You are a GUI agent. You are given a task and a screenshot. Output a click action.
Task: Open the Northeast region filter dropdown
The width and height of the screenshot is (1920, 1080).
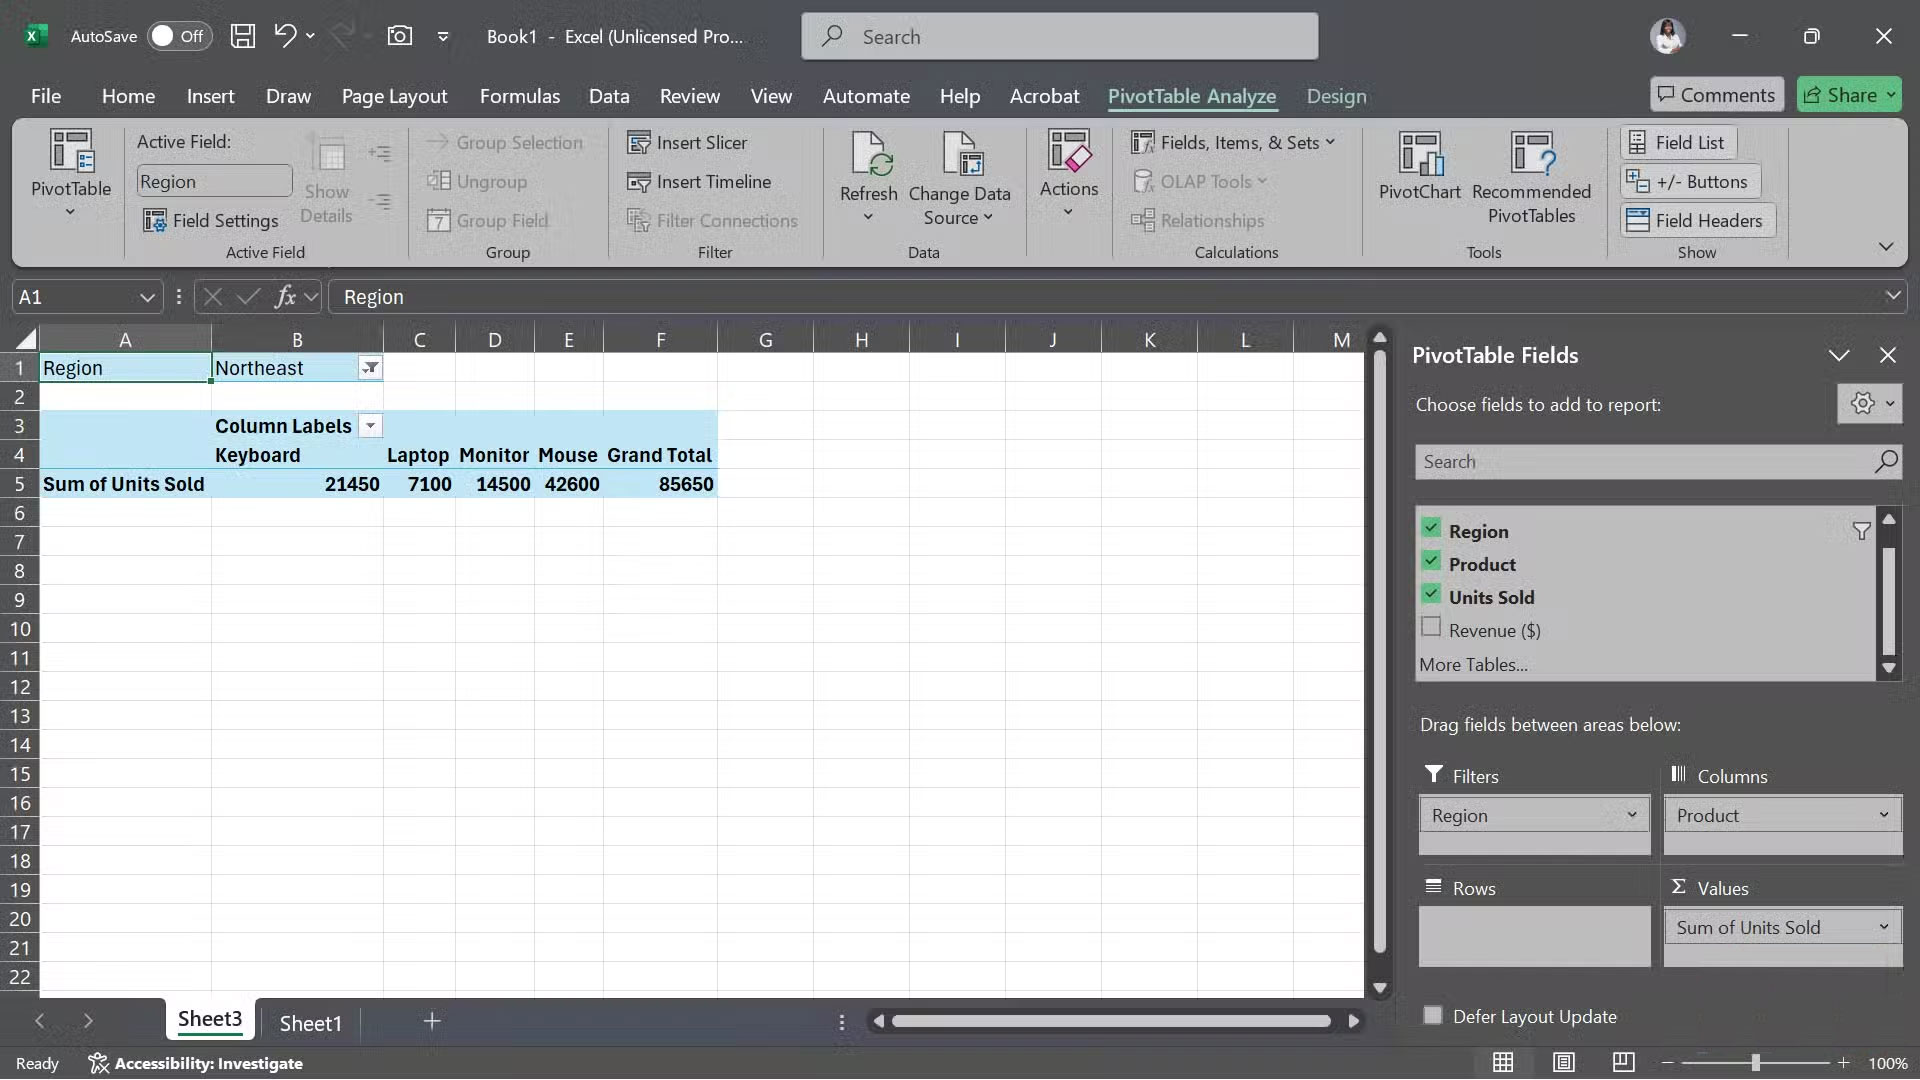click(369, 367)
